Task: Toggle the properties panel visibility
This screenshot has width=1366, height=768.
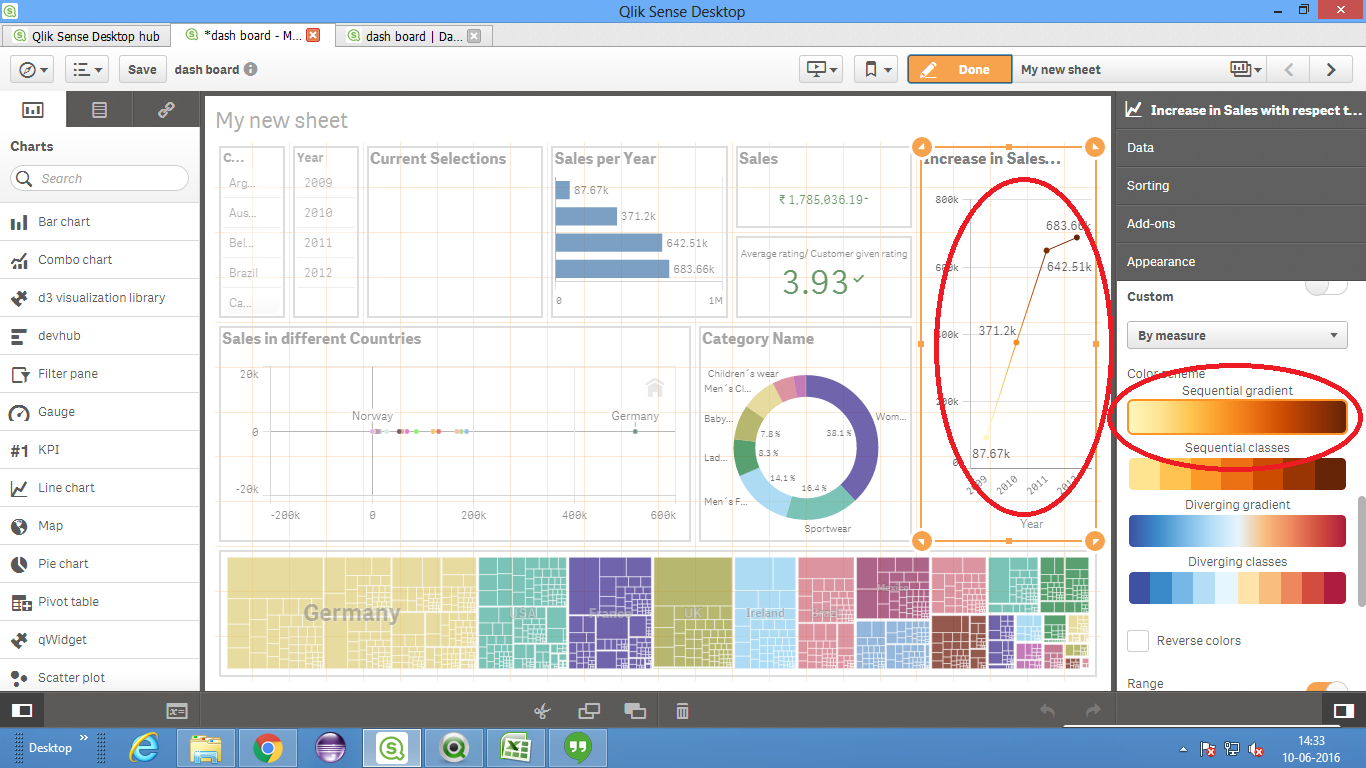Action: (x=1343, y=711)
